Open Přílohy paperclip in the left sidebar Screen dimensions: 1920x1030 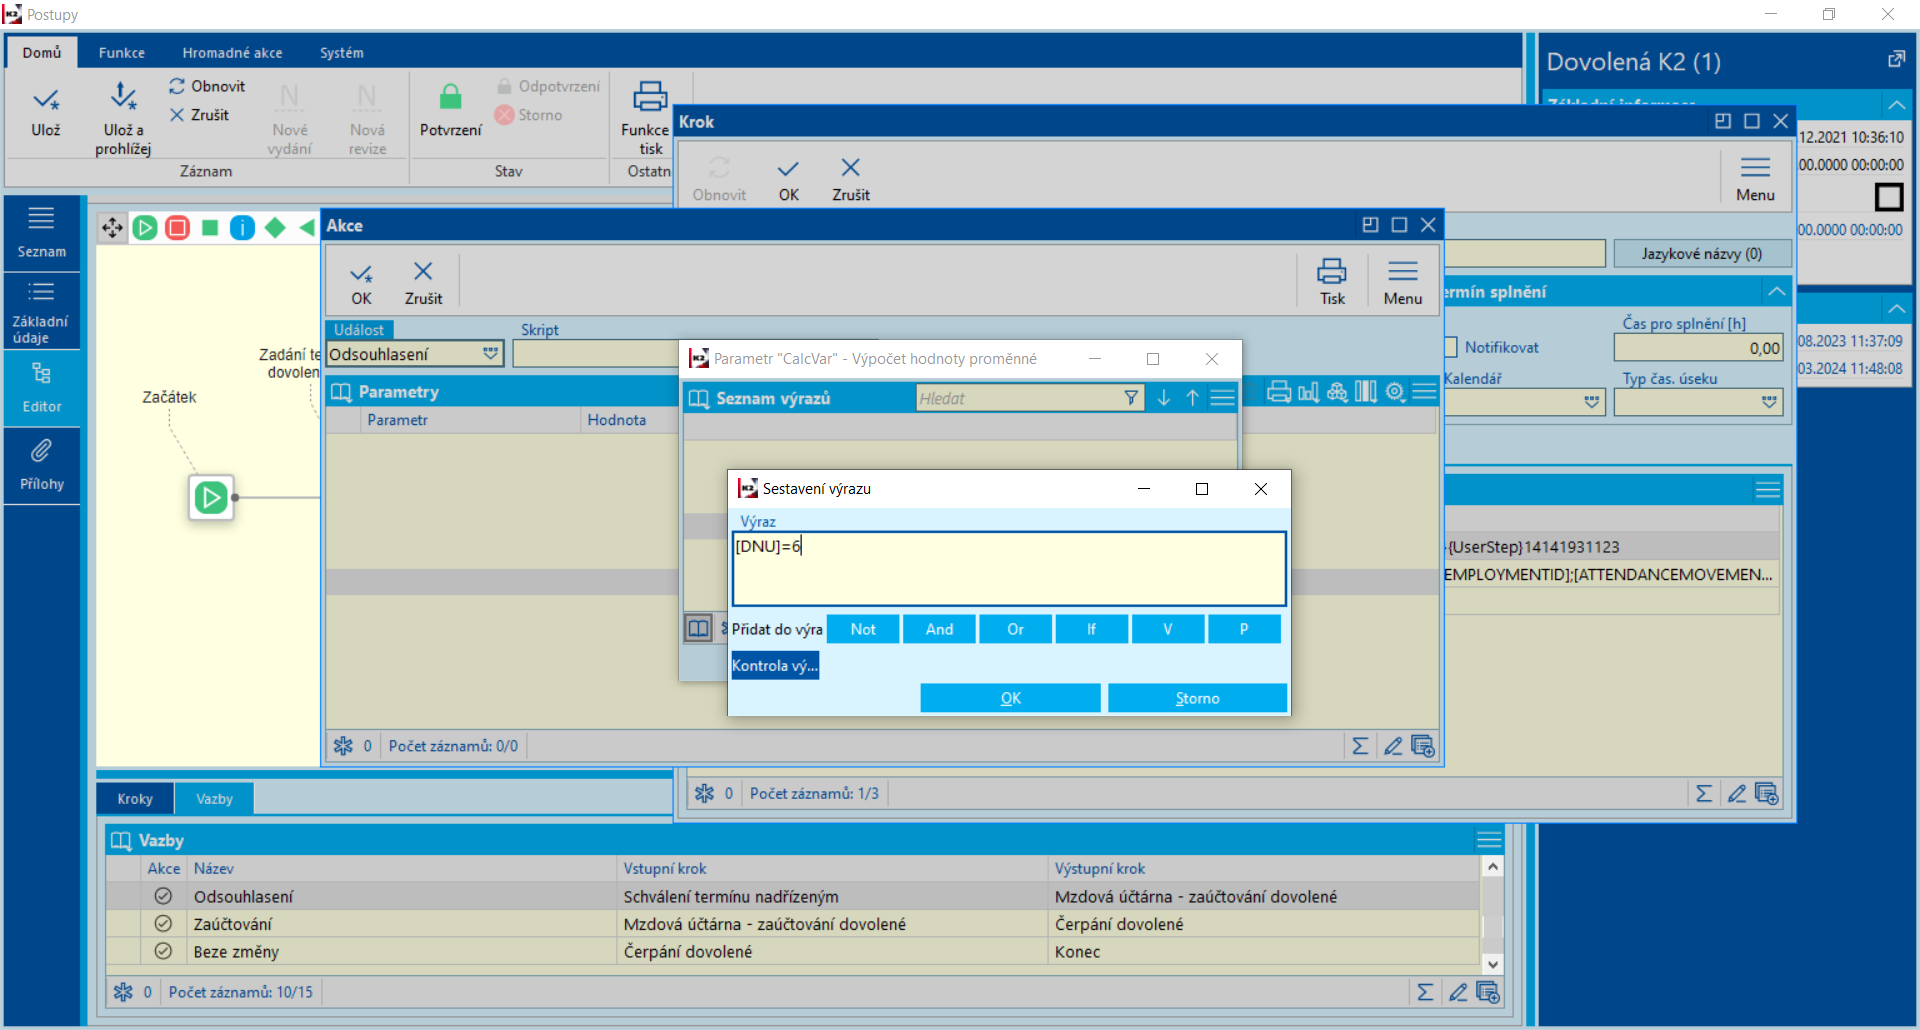pyautogui.click(x=42, y=466)
